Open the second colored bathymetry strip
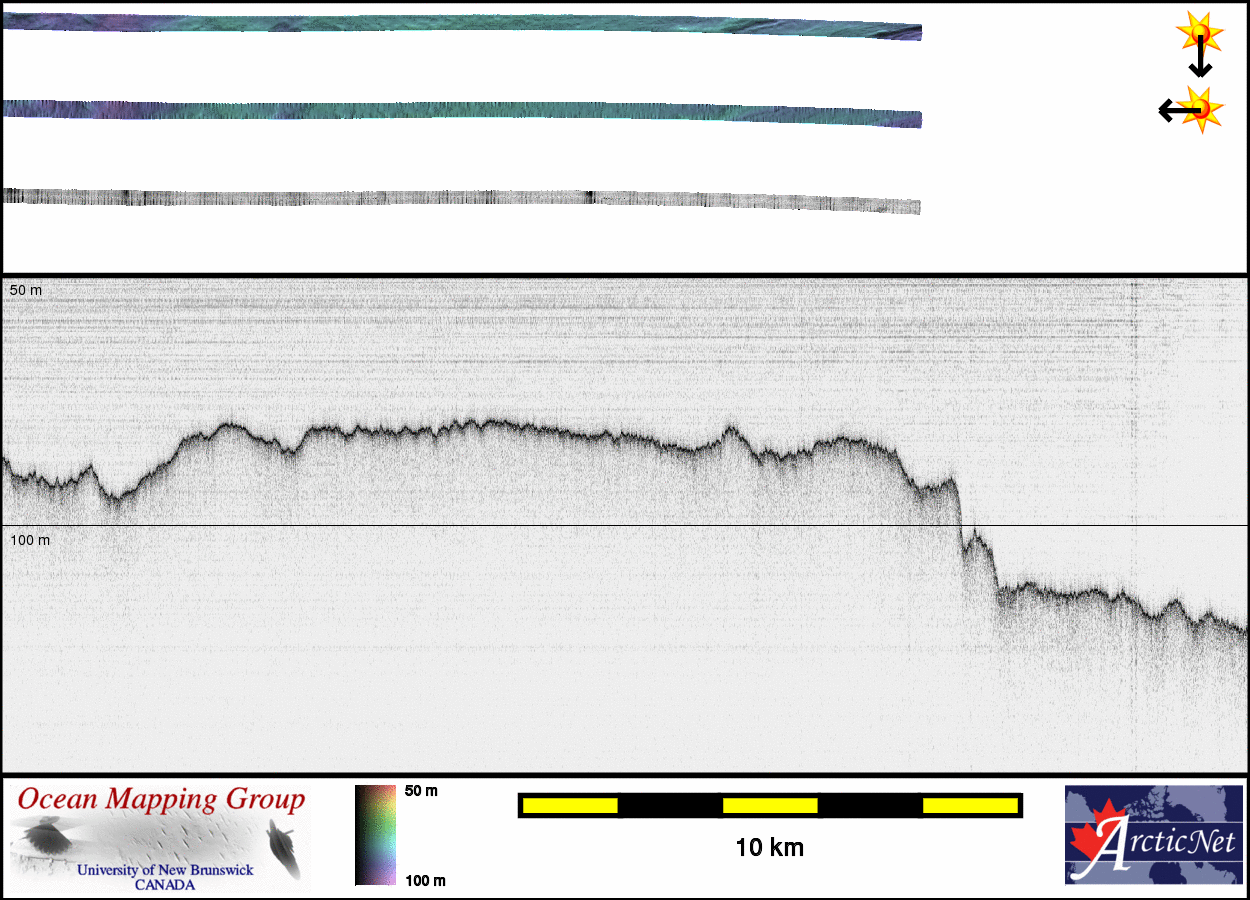The width and height of the screenshot is (1250, 900). [460, 110]
